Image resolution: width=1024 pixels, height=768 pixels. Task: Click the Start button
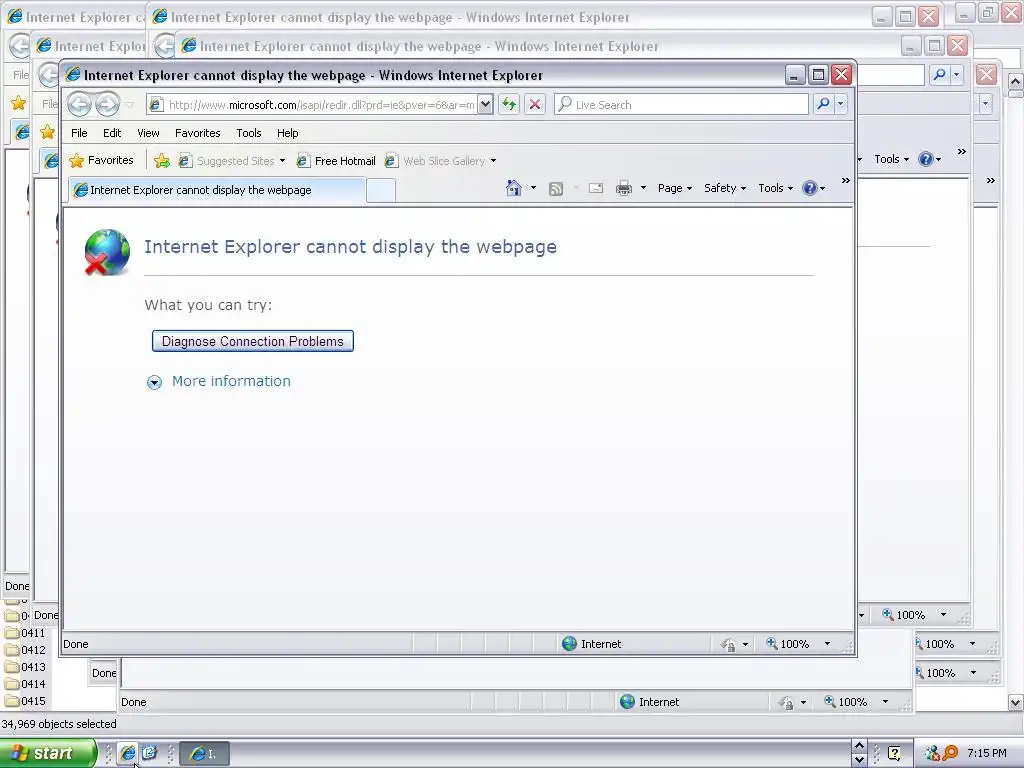[x=48, y=753]
